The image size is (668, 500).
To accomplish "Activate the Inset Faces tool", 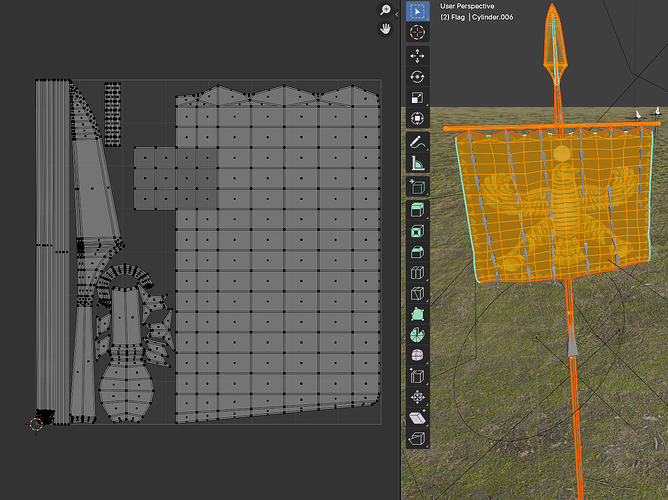I will pos(418,231).
